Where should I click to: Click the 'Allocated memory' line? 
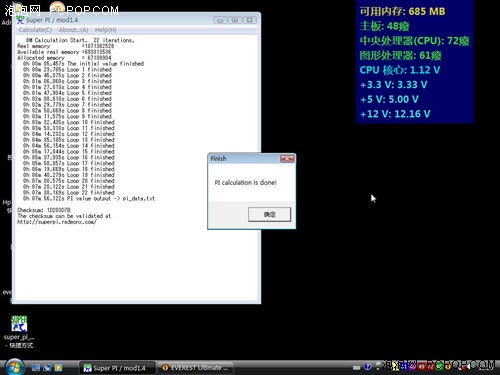(x=64, y=58)
